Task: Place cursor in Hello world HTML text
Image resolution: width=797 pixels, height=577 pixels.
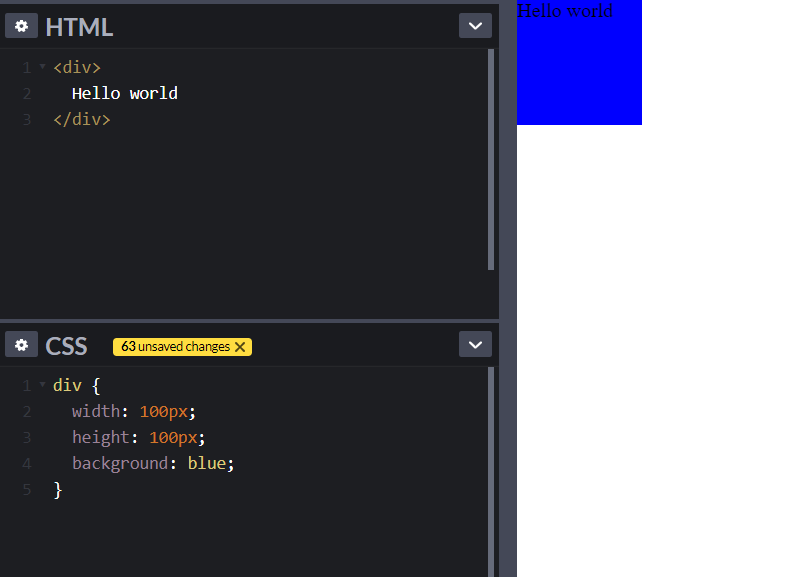Action: (125, 94)
